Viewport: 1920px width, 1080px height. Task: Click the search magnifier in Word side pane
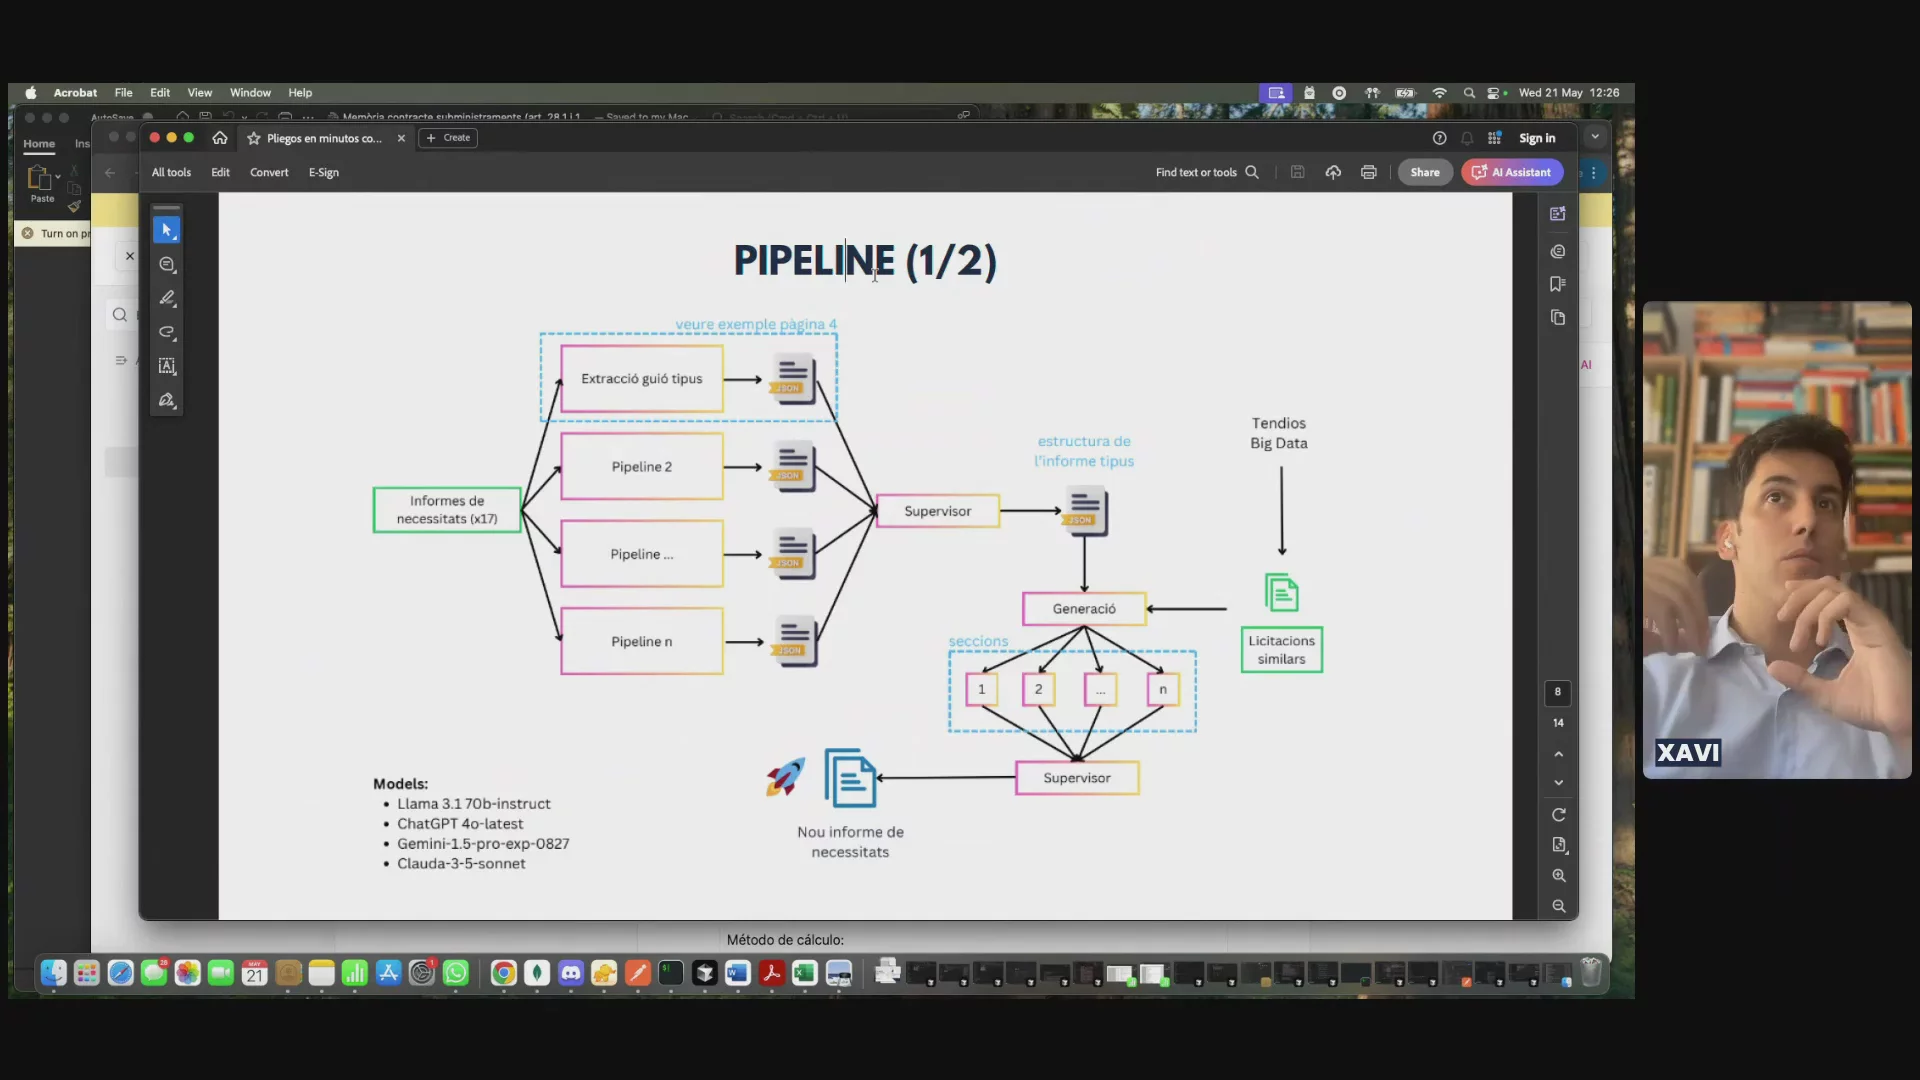pyautogui.click(x=120, y=315)
